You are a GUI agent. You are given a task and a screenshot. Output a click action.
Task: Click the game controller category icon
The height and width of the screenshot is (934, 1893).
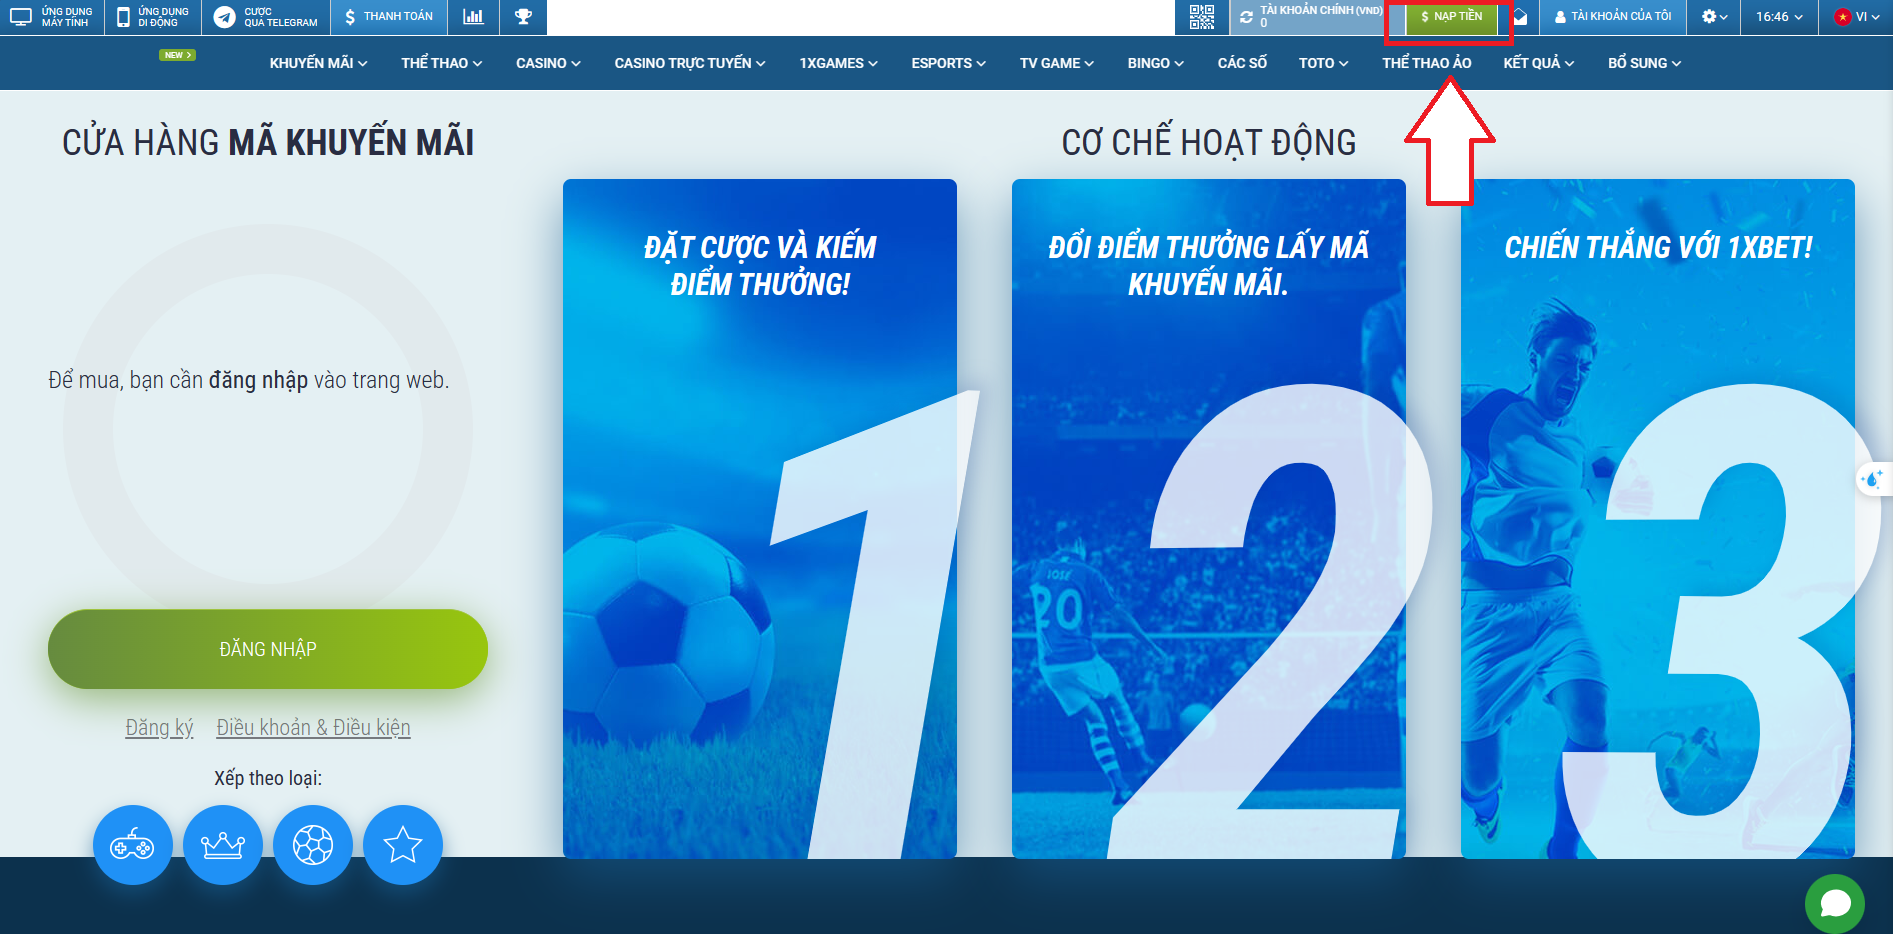(133, 845)
